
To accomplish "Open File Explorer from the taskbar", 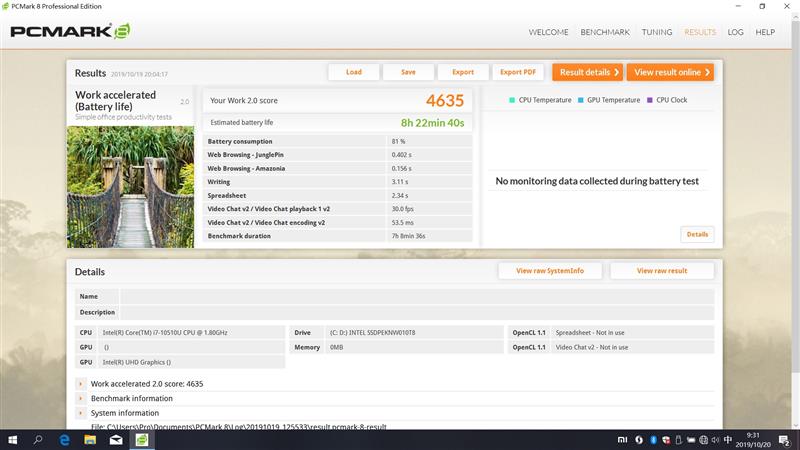I will (x=90, y=440).
